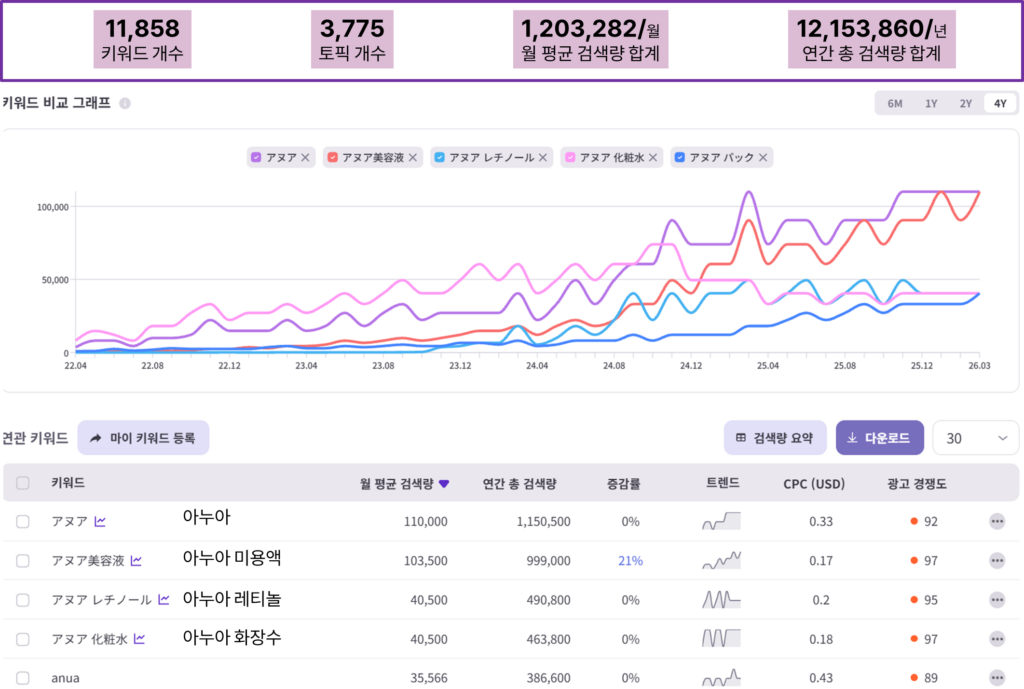
Task: Click the 3,775 토픽 개수 stat
Action: 352,39
